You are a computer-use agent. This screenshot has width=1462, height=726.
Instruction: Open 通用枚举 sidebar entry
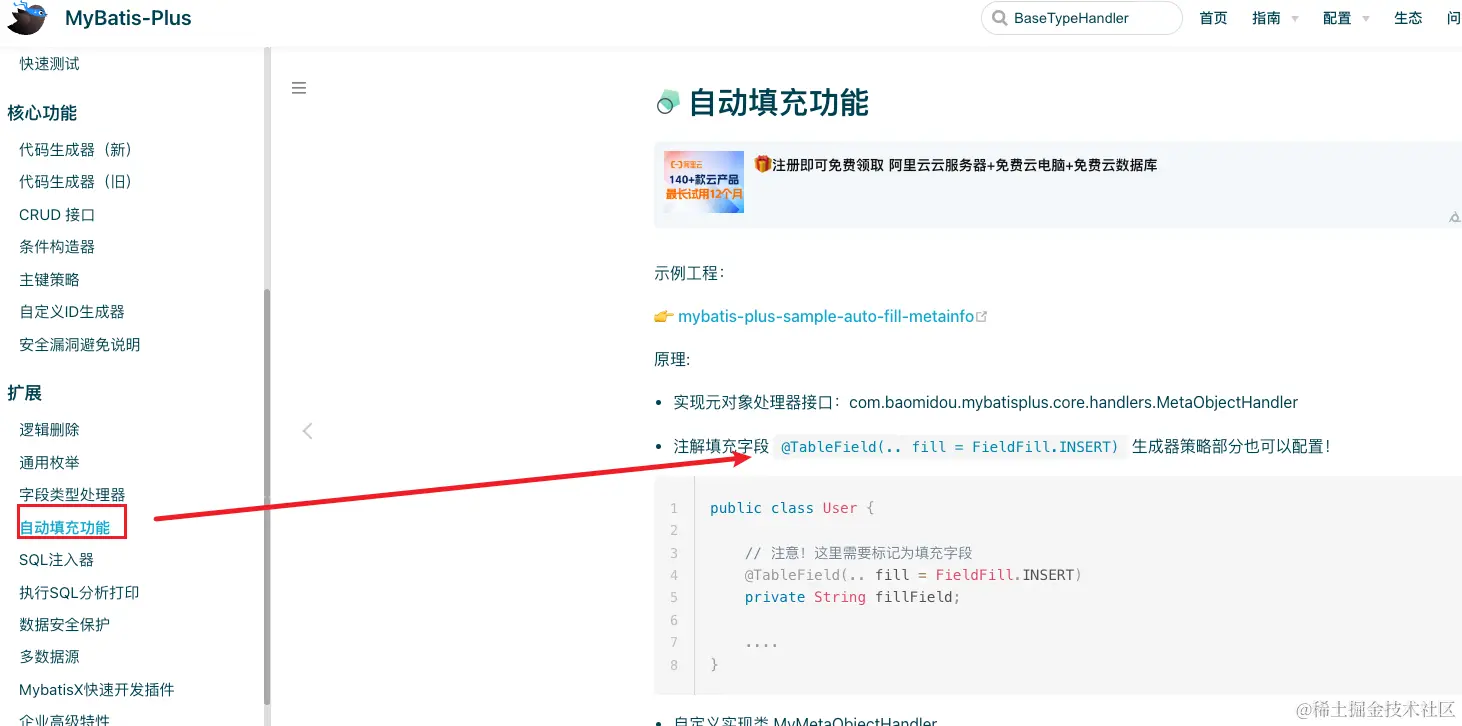click(49, 463)
